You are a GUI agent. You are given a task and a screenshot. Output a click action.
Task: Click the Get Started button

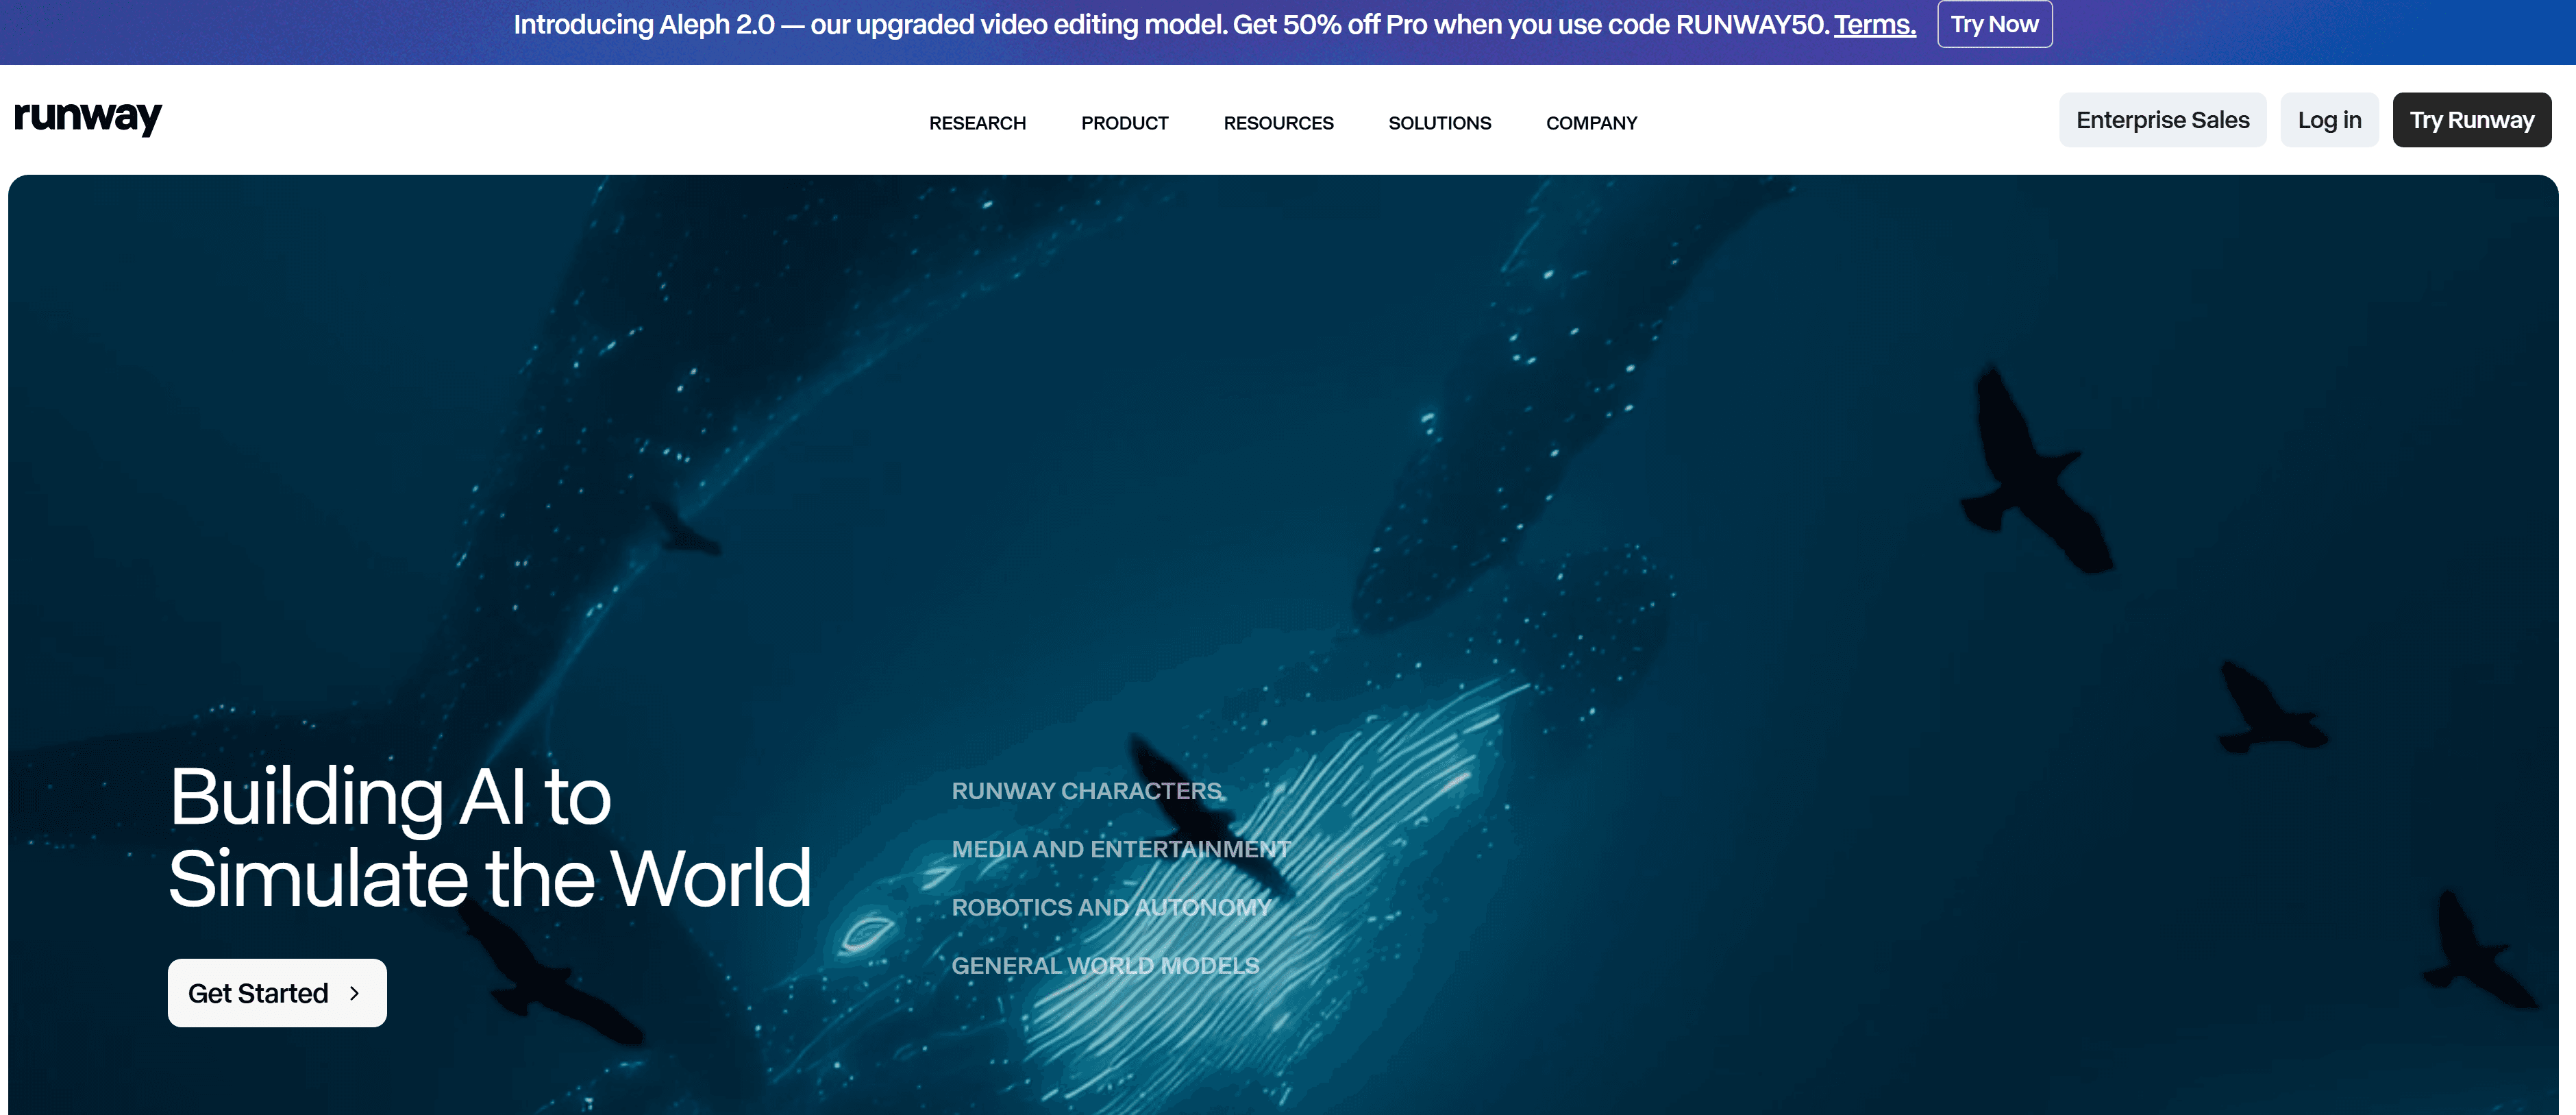click(277, 992)
